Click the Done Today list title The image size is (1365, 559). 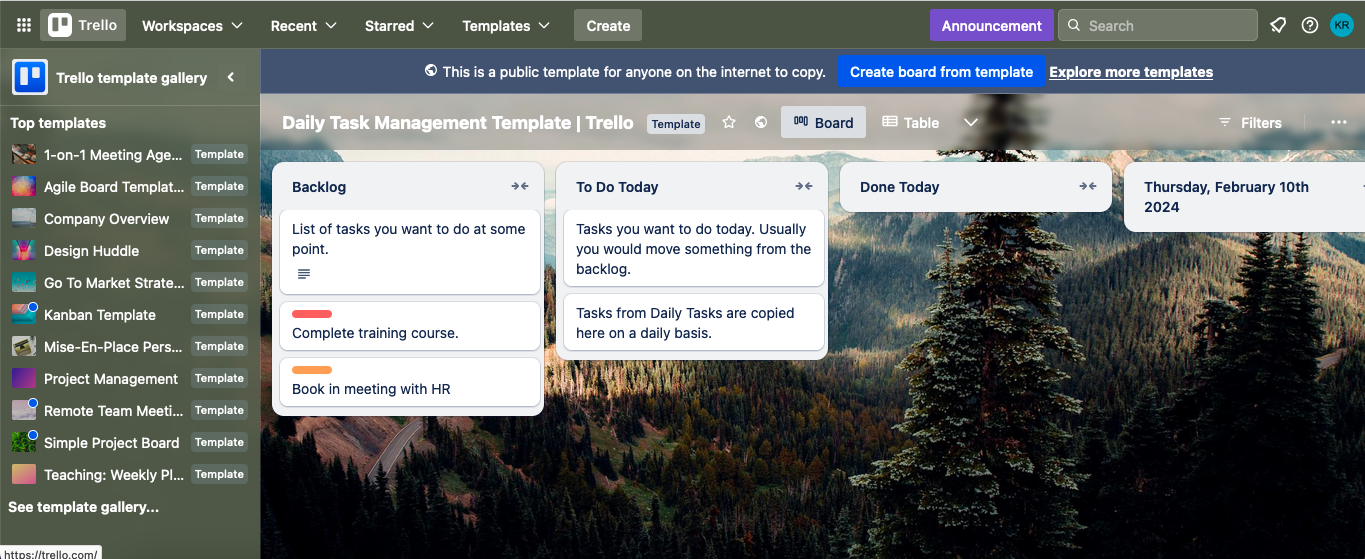(899, 186)
